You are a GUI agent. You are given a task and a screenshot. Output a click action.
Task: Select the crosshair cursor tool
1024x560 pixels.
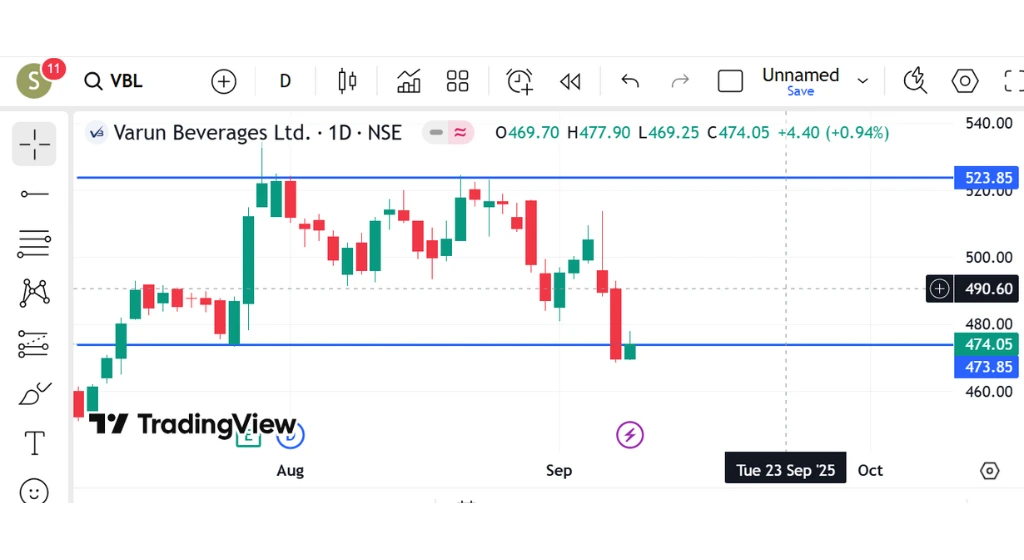pyautogui.click(x=34, y=144)
